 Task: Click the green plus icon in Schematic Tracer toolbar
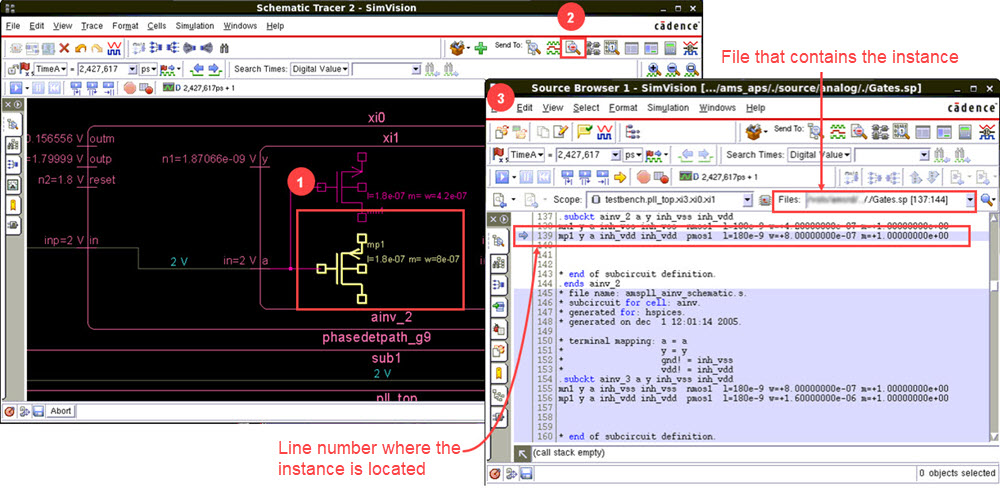click(x=481, y=47)
